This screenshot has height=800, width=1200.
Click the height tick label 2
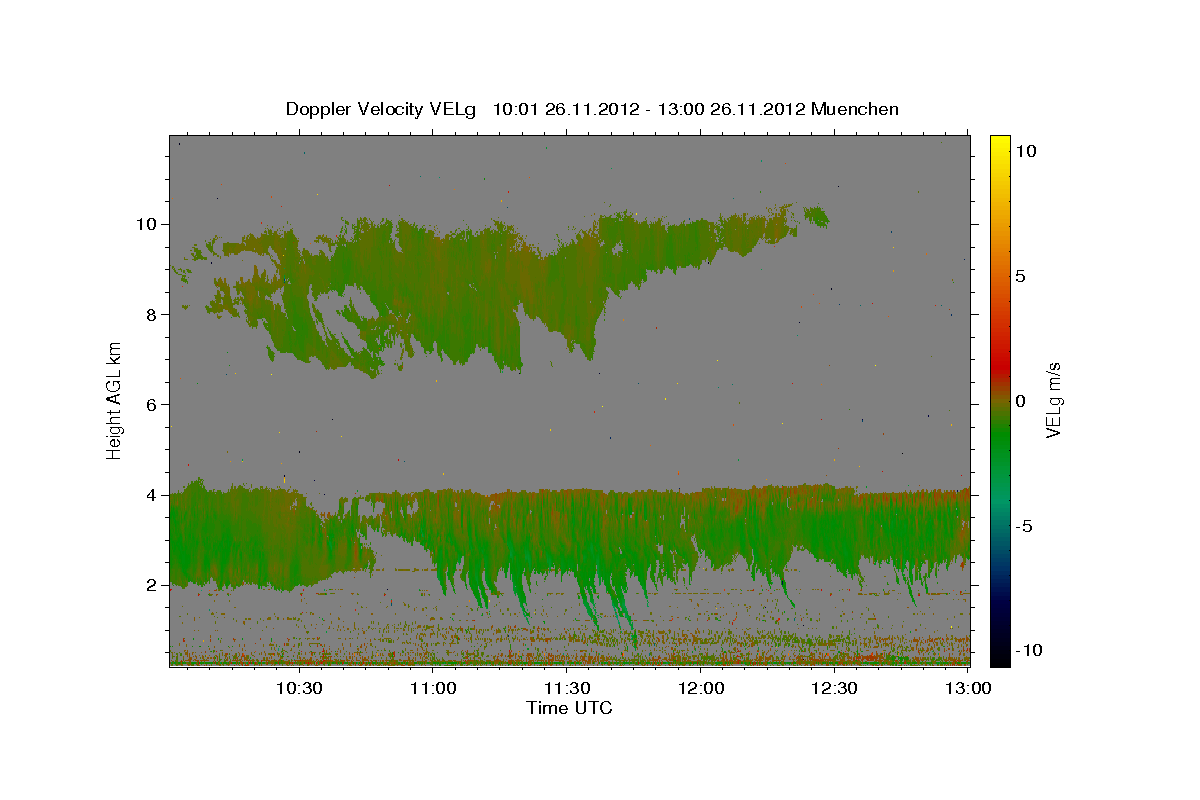154,585
